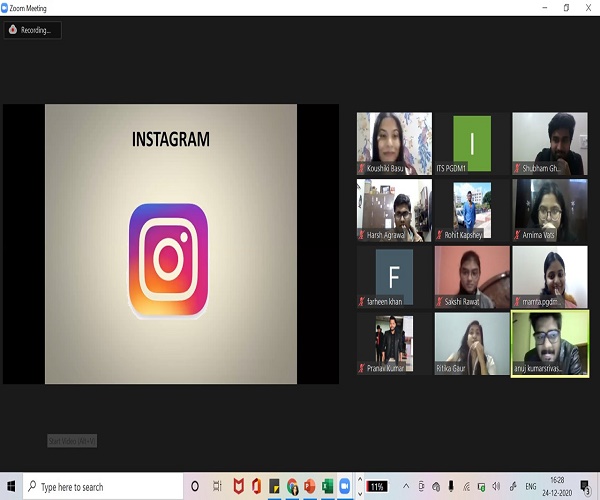Click muted mic icon on Shubham Gh...

pos(517,168)
